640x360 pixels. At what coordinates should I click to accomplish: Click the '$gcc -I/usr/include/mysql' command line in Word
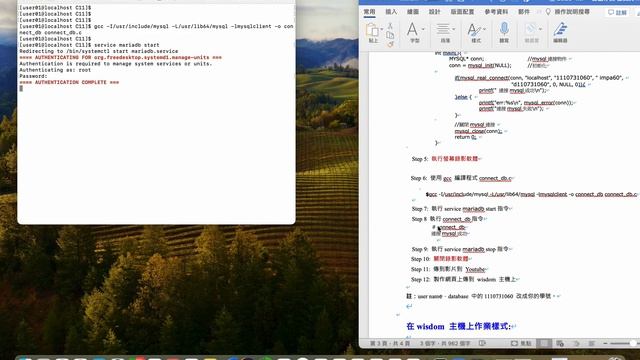click(531, 194)
